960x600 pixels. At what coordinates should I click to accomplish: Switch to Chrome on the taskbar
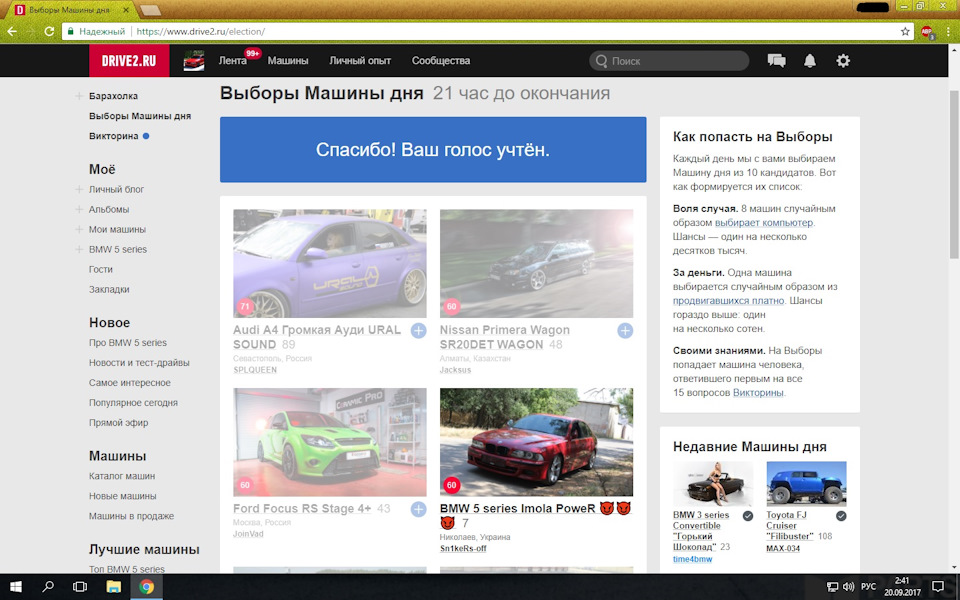[146, 587]
